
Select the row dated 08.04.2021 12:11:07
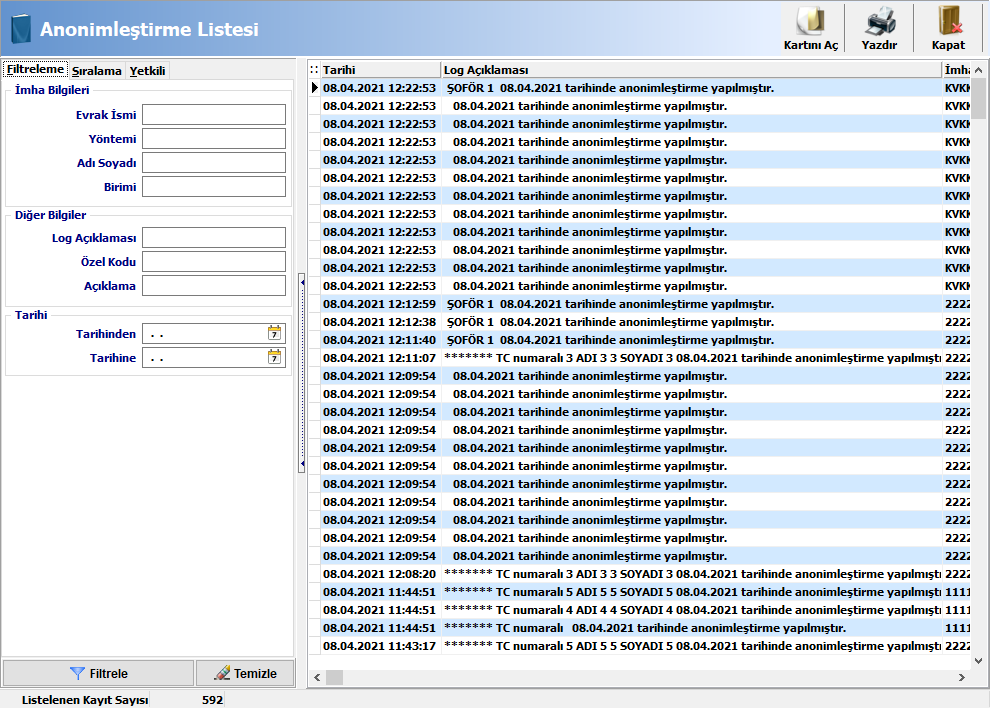640,358
